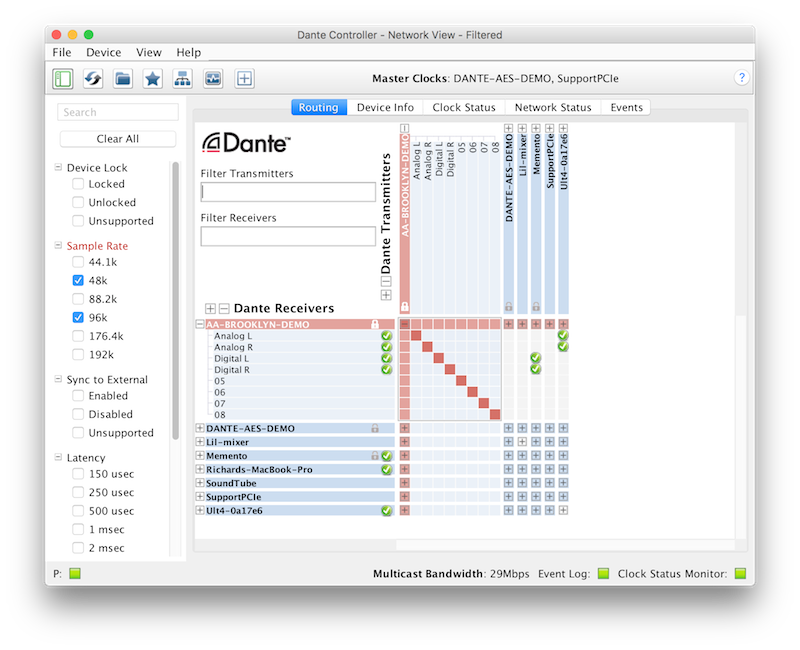Image resolution: width=800 pixels, height=650 pixels.
Task: Click the lock icon under DANTE-AES-DEMO transmitter column
Action: [x=509, y=307]
